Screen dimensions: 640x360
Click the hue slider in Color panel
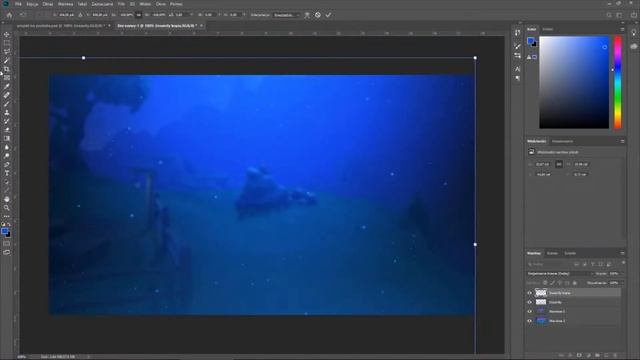click(x=618, y=82)
